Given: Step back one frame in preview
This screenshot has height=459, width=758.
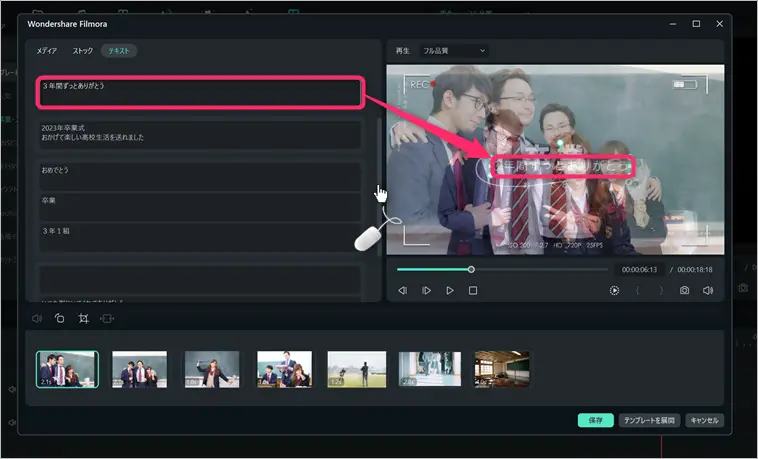Looking at the screenshot, I should click(x=402, y=290).
